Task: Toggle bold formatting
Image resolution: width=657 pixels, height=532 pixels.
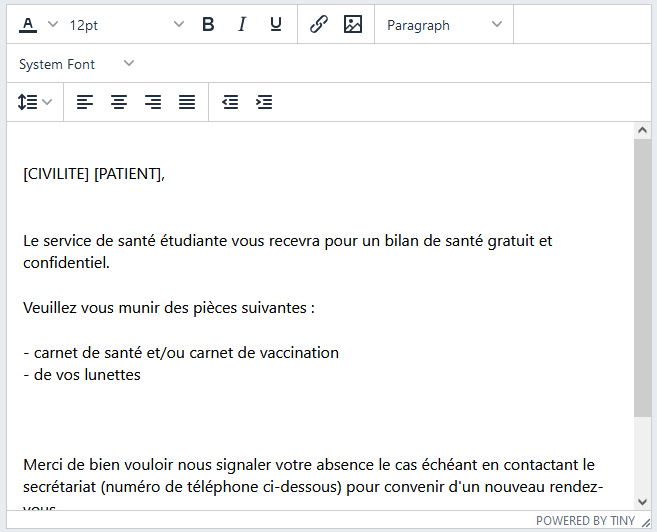Action: (x=208, y=25)
